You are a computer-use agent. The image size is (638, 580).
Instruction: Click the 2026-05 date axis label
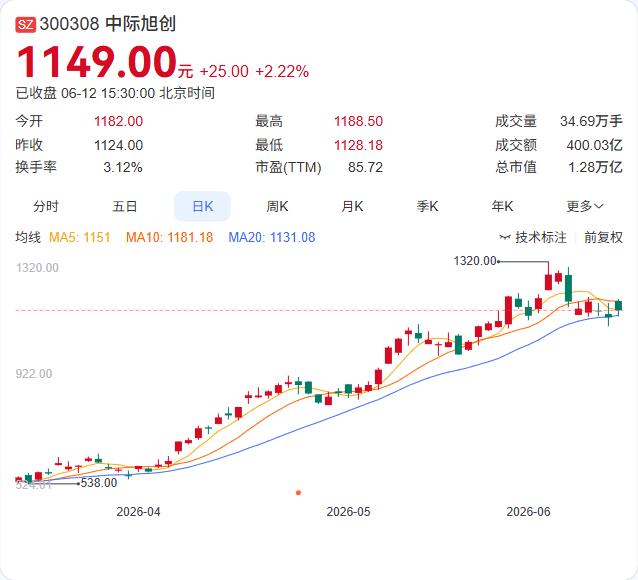pos(348,512)
